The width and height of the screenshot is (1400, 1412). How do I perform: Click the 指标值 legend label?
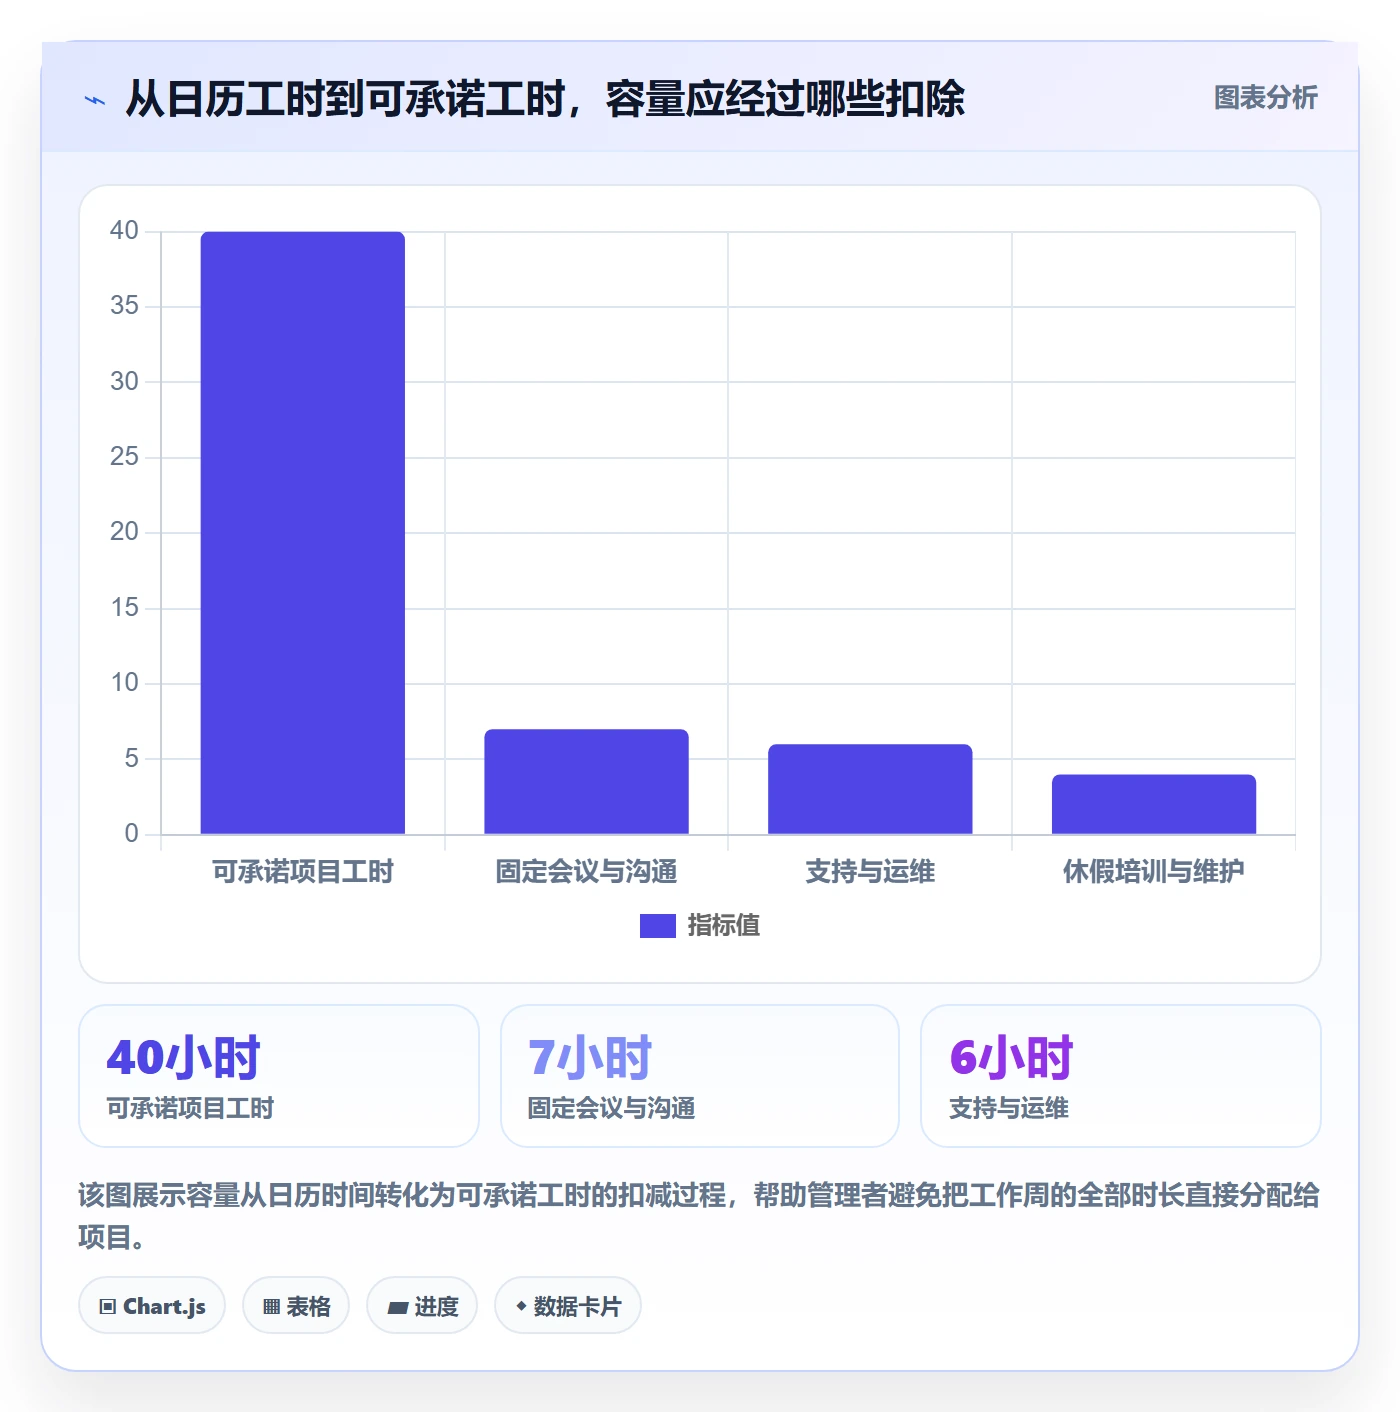[724, 926]
